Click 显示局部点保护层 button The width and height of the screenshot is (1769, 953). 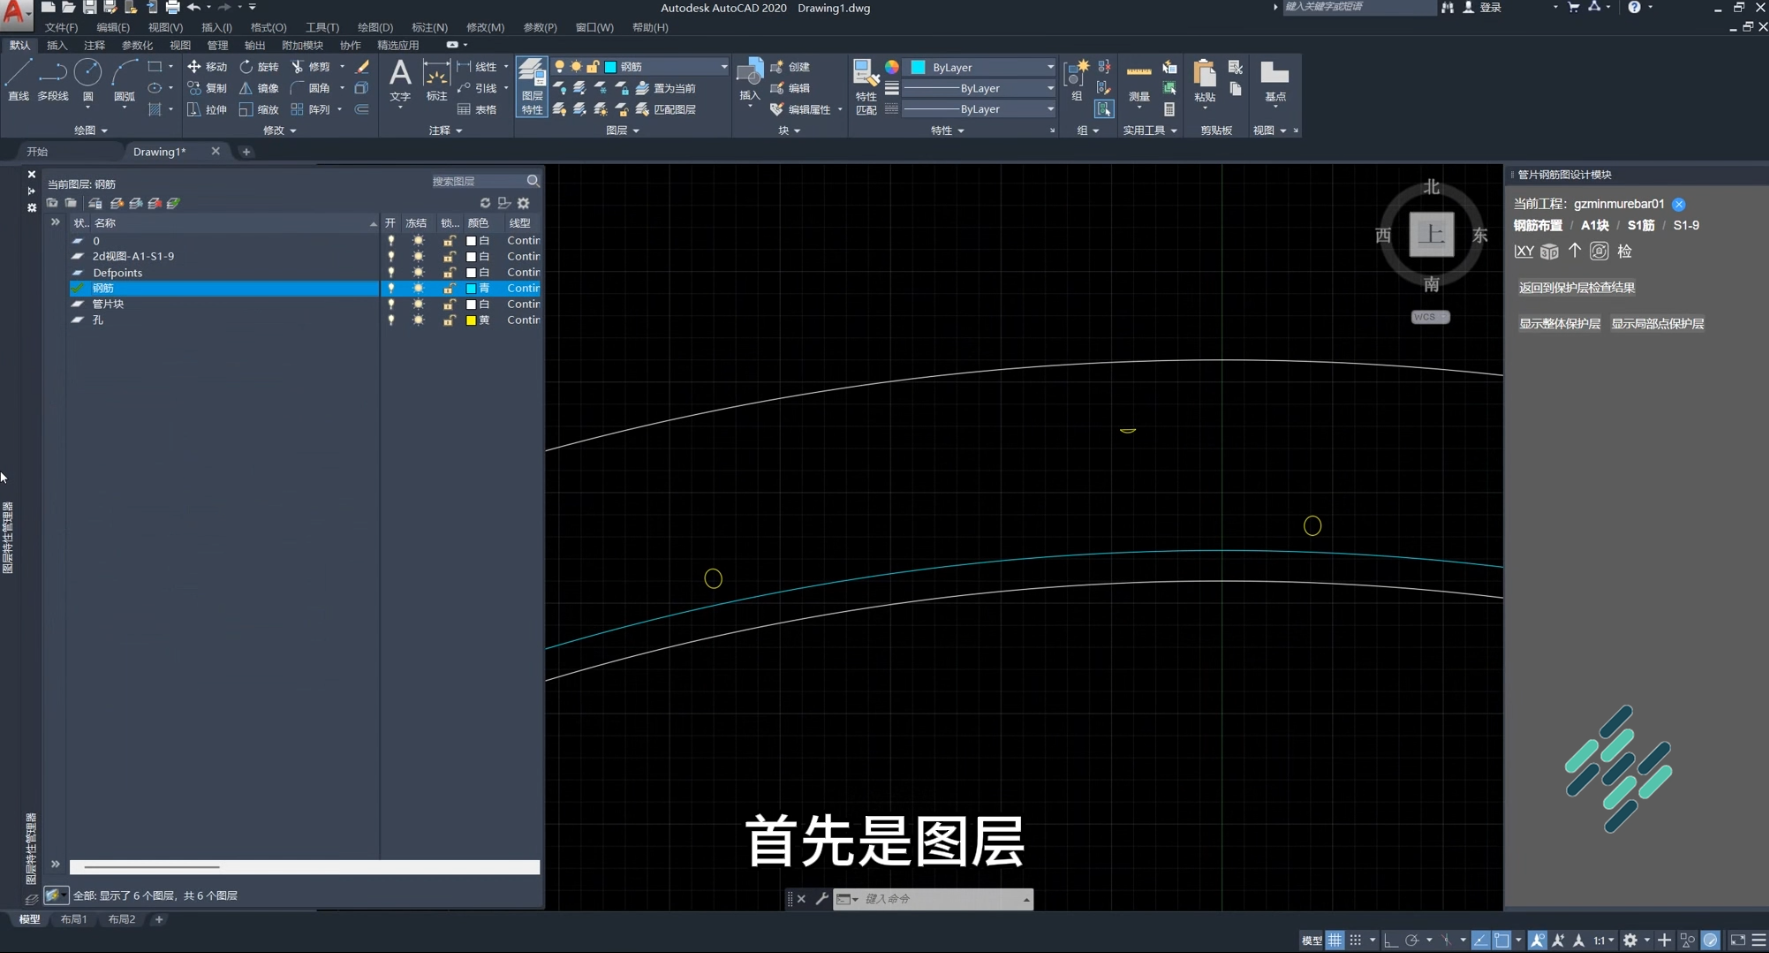(x=1657, y=324)
